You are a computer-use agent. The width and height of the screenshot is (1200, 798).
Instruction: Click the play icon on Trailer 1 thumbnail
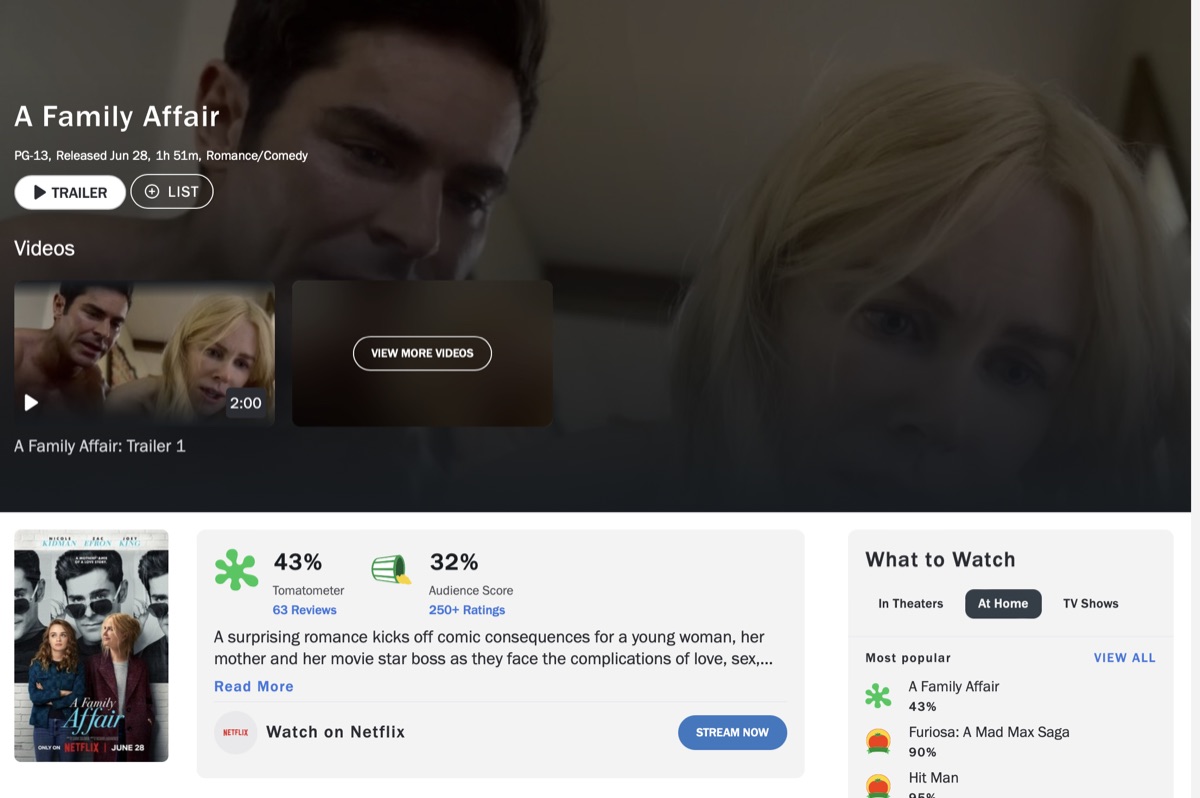[x=31, y=402]
